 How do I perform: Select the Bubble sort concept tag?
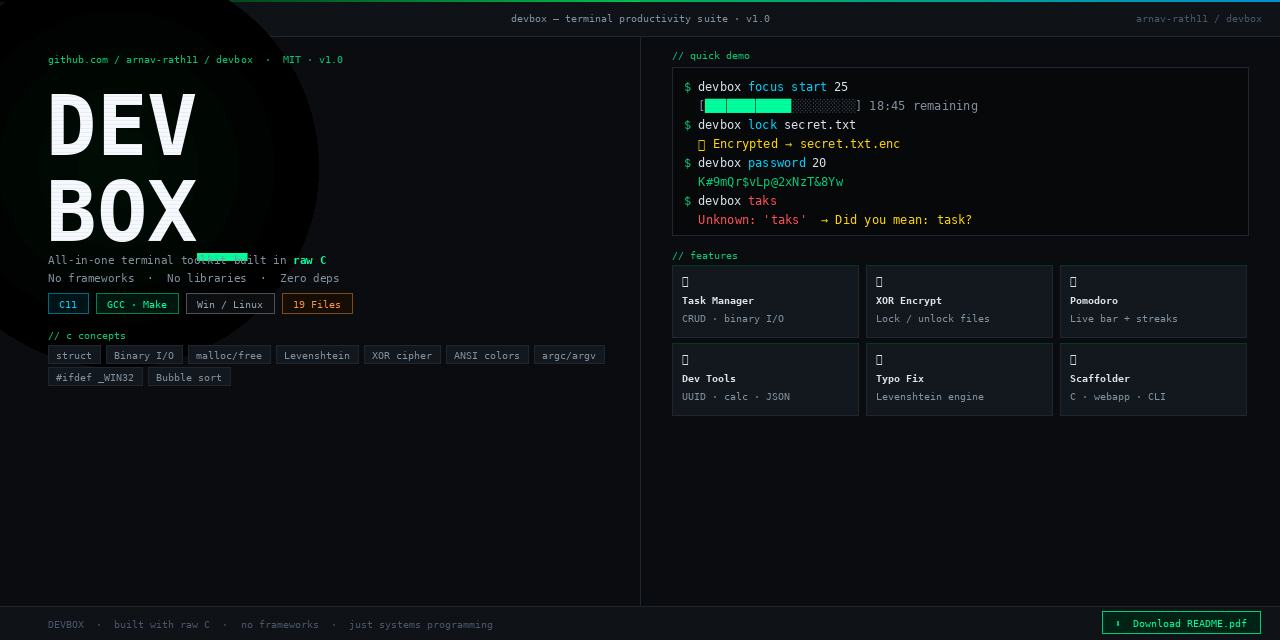[x=189, y=377]
